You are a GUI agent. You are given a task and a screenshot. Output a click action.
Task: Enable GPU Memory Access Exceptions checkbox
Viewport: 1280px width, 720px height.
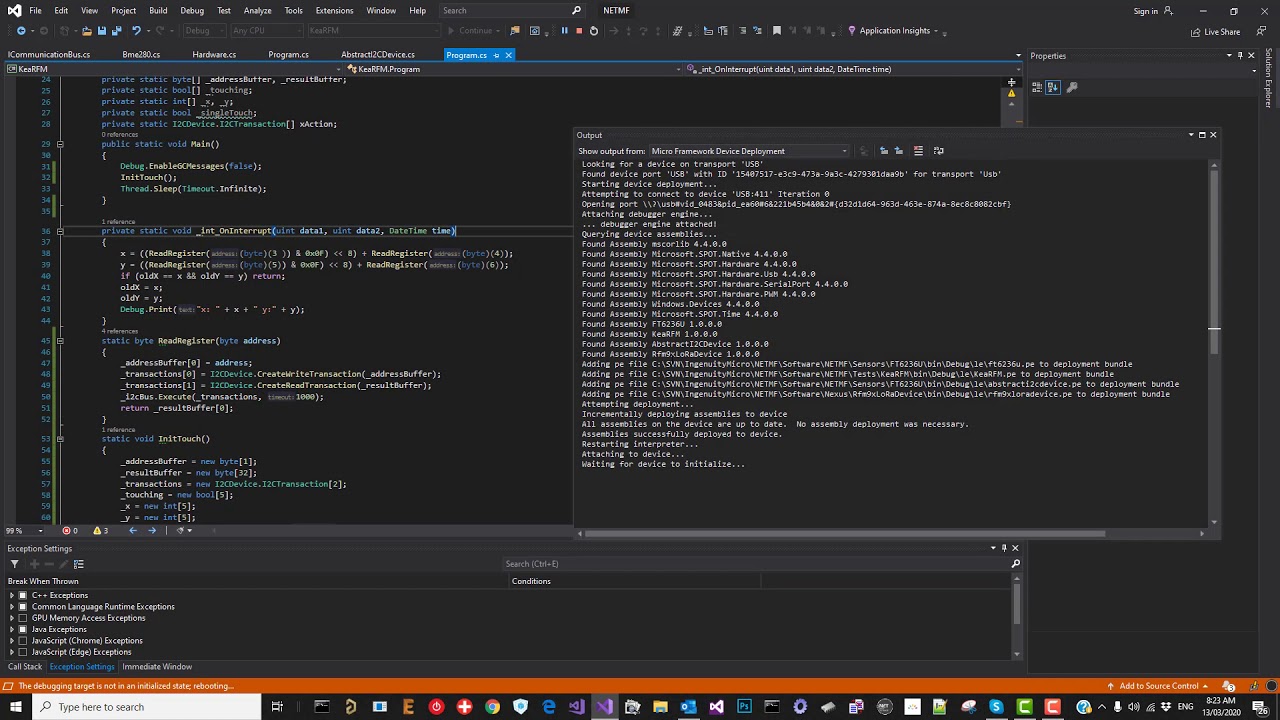click(23, 618)
